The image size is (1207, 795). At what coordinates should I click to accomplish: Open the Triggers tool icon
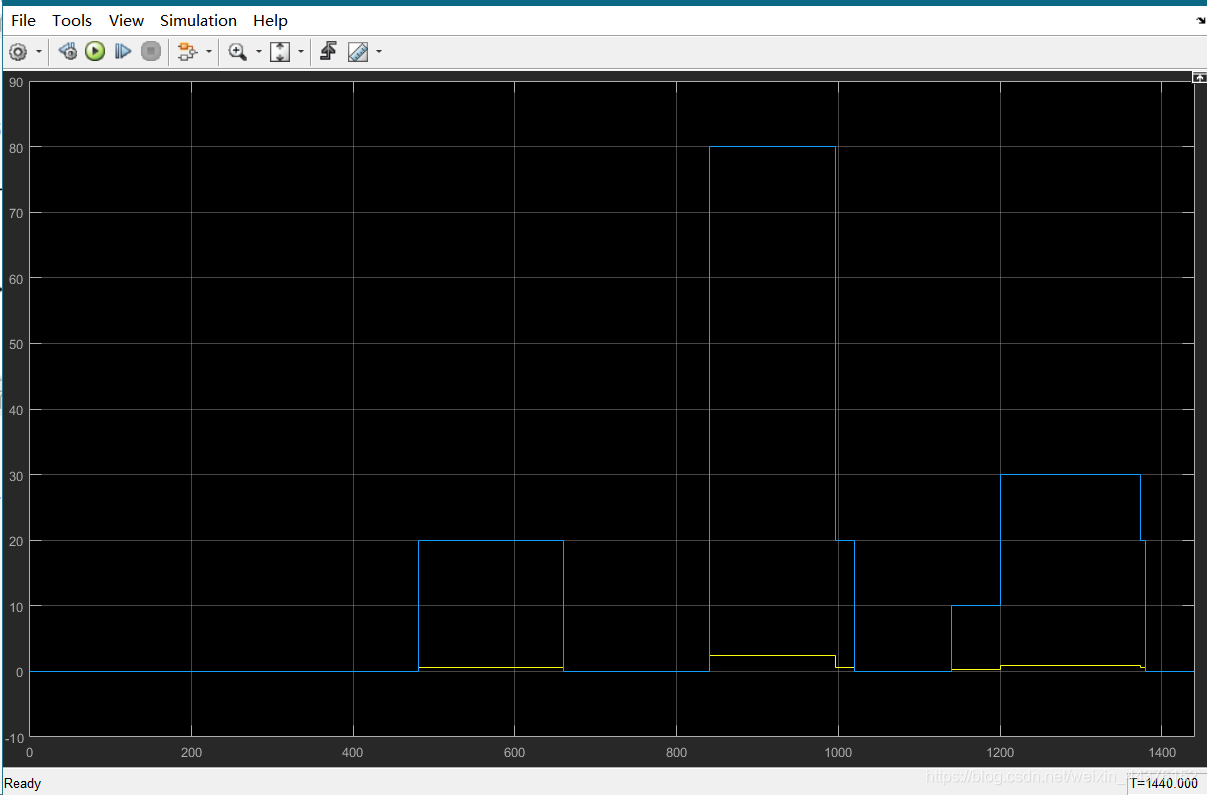point(328,51)
